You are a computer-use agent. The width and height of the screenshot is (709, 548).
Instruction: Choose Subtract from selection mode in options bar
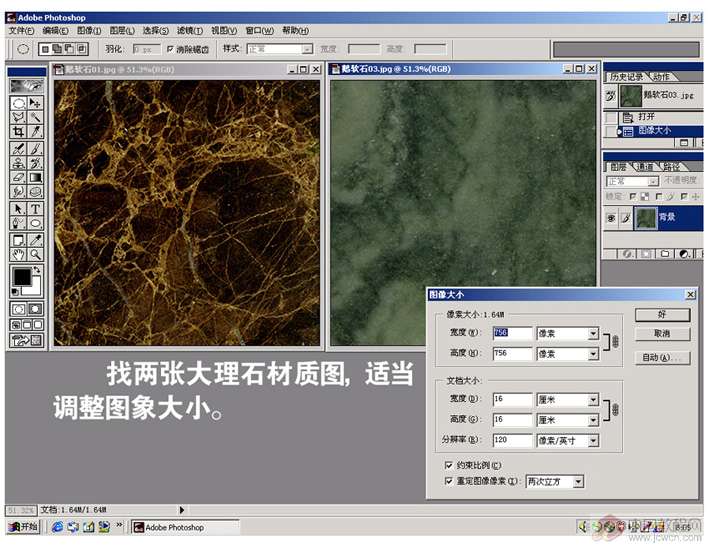tap(69, 49)
